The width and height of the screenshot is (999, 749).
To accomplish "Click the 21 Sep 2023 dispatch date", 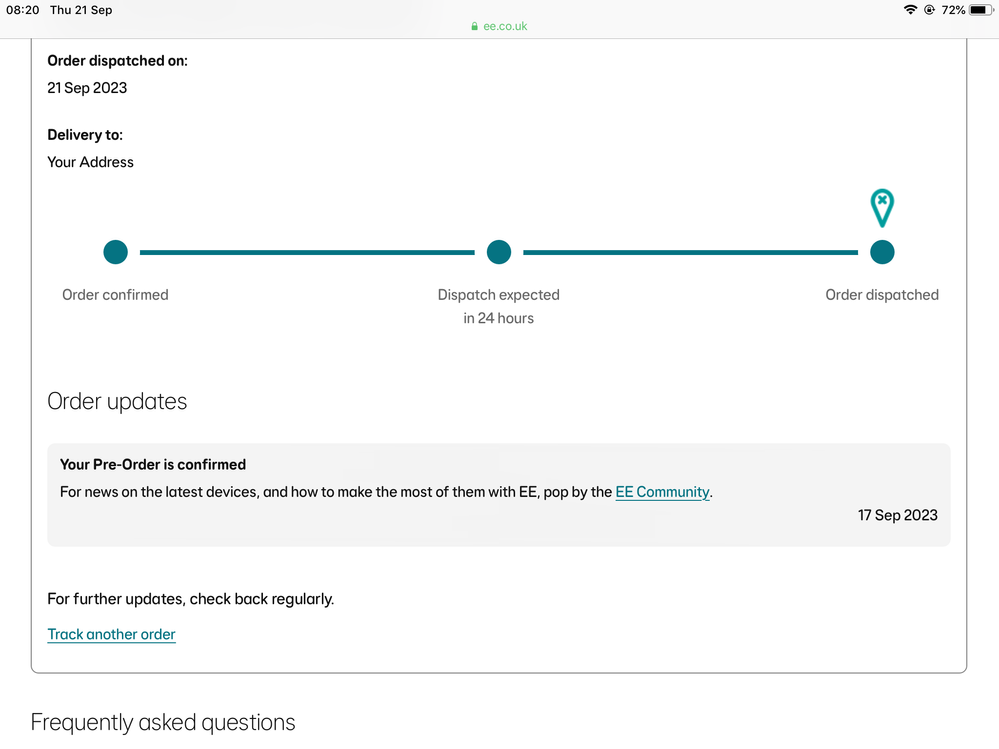I will pyautogui.click(x=87, y=88).
